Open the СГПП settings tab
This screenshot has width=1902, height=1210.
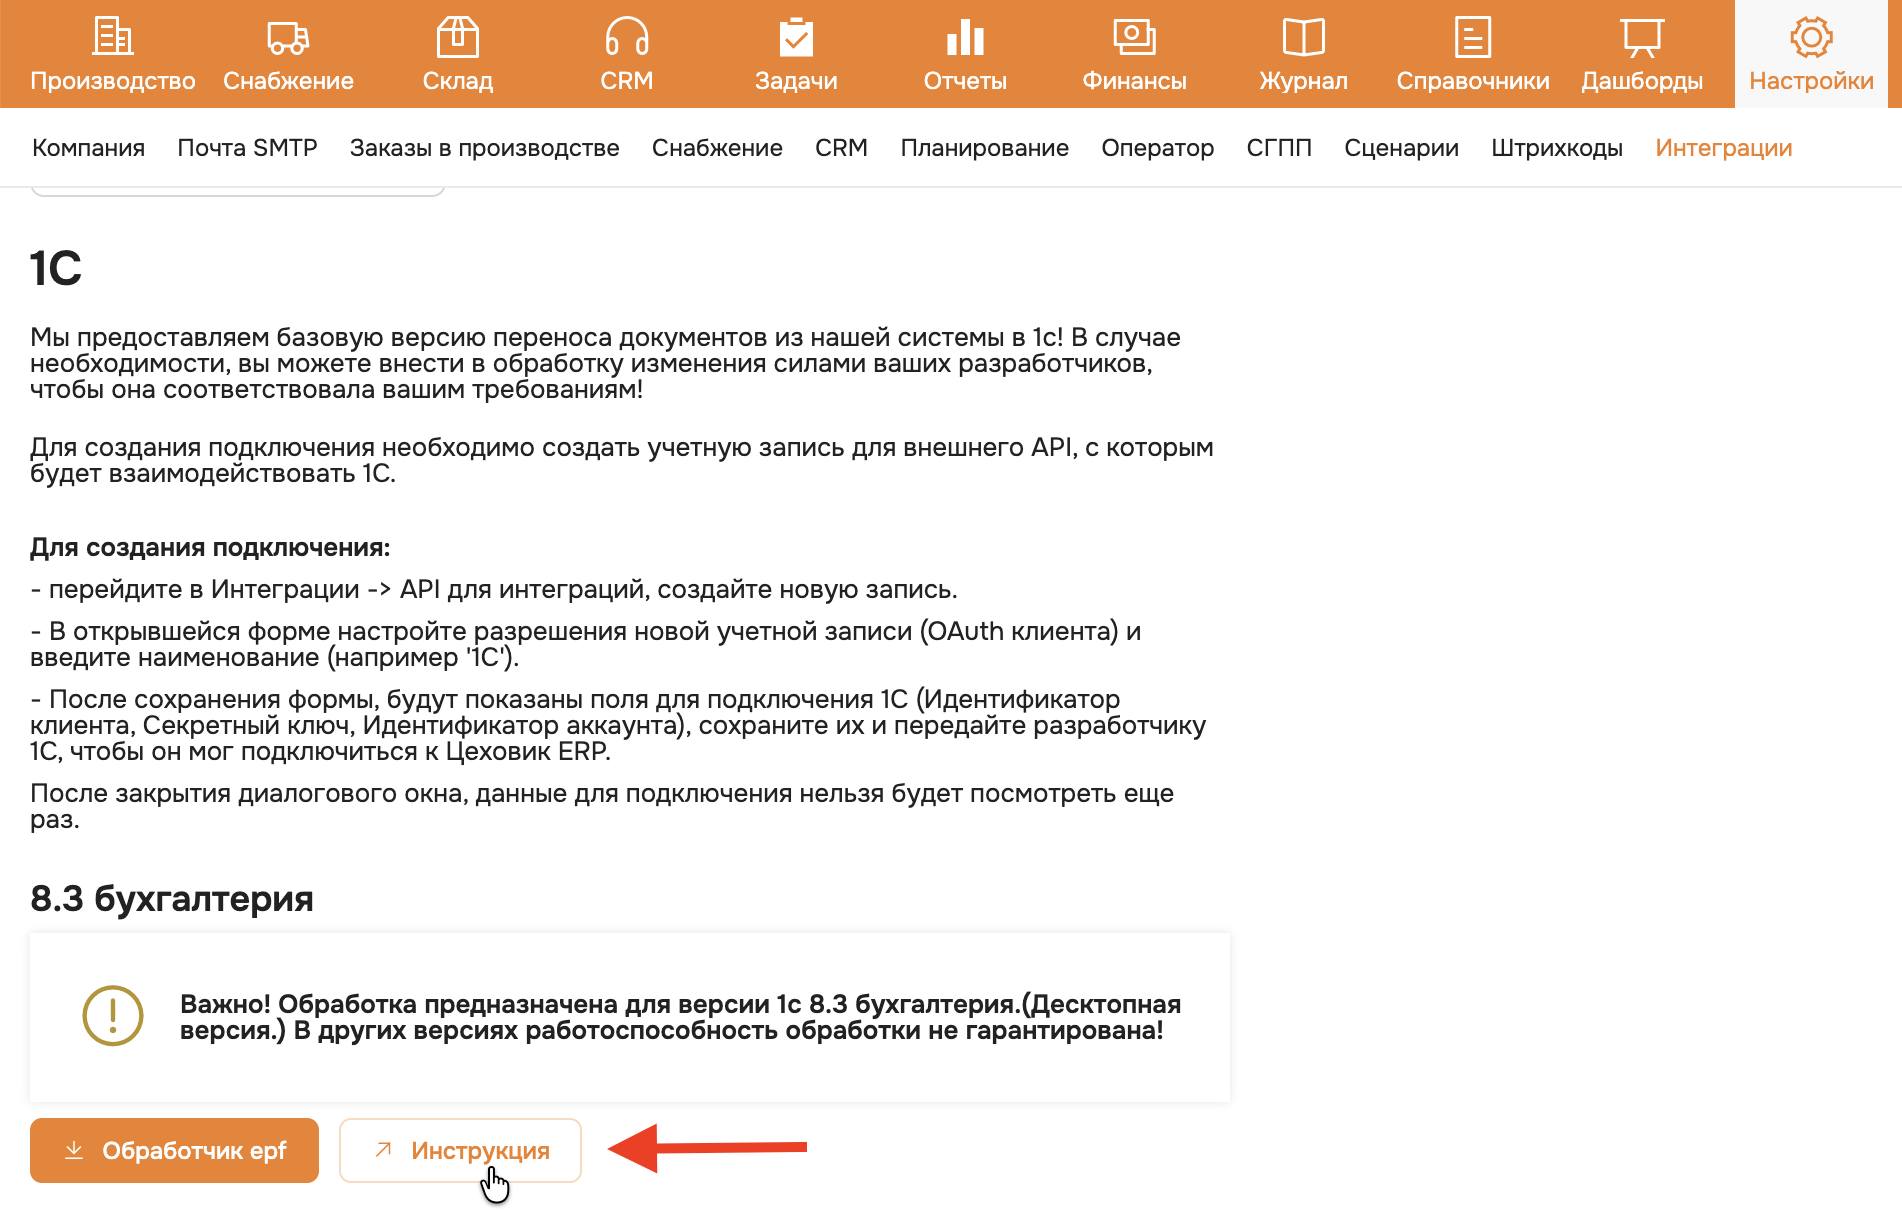pos(1279,148)
